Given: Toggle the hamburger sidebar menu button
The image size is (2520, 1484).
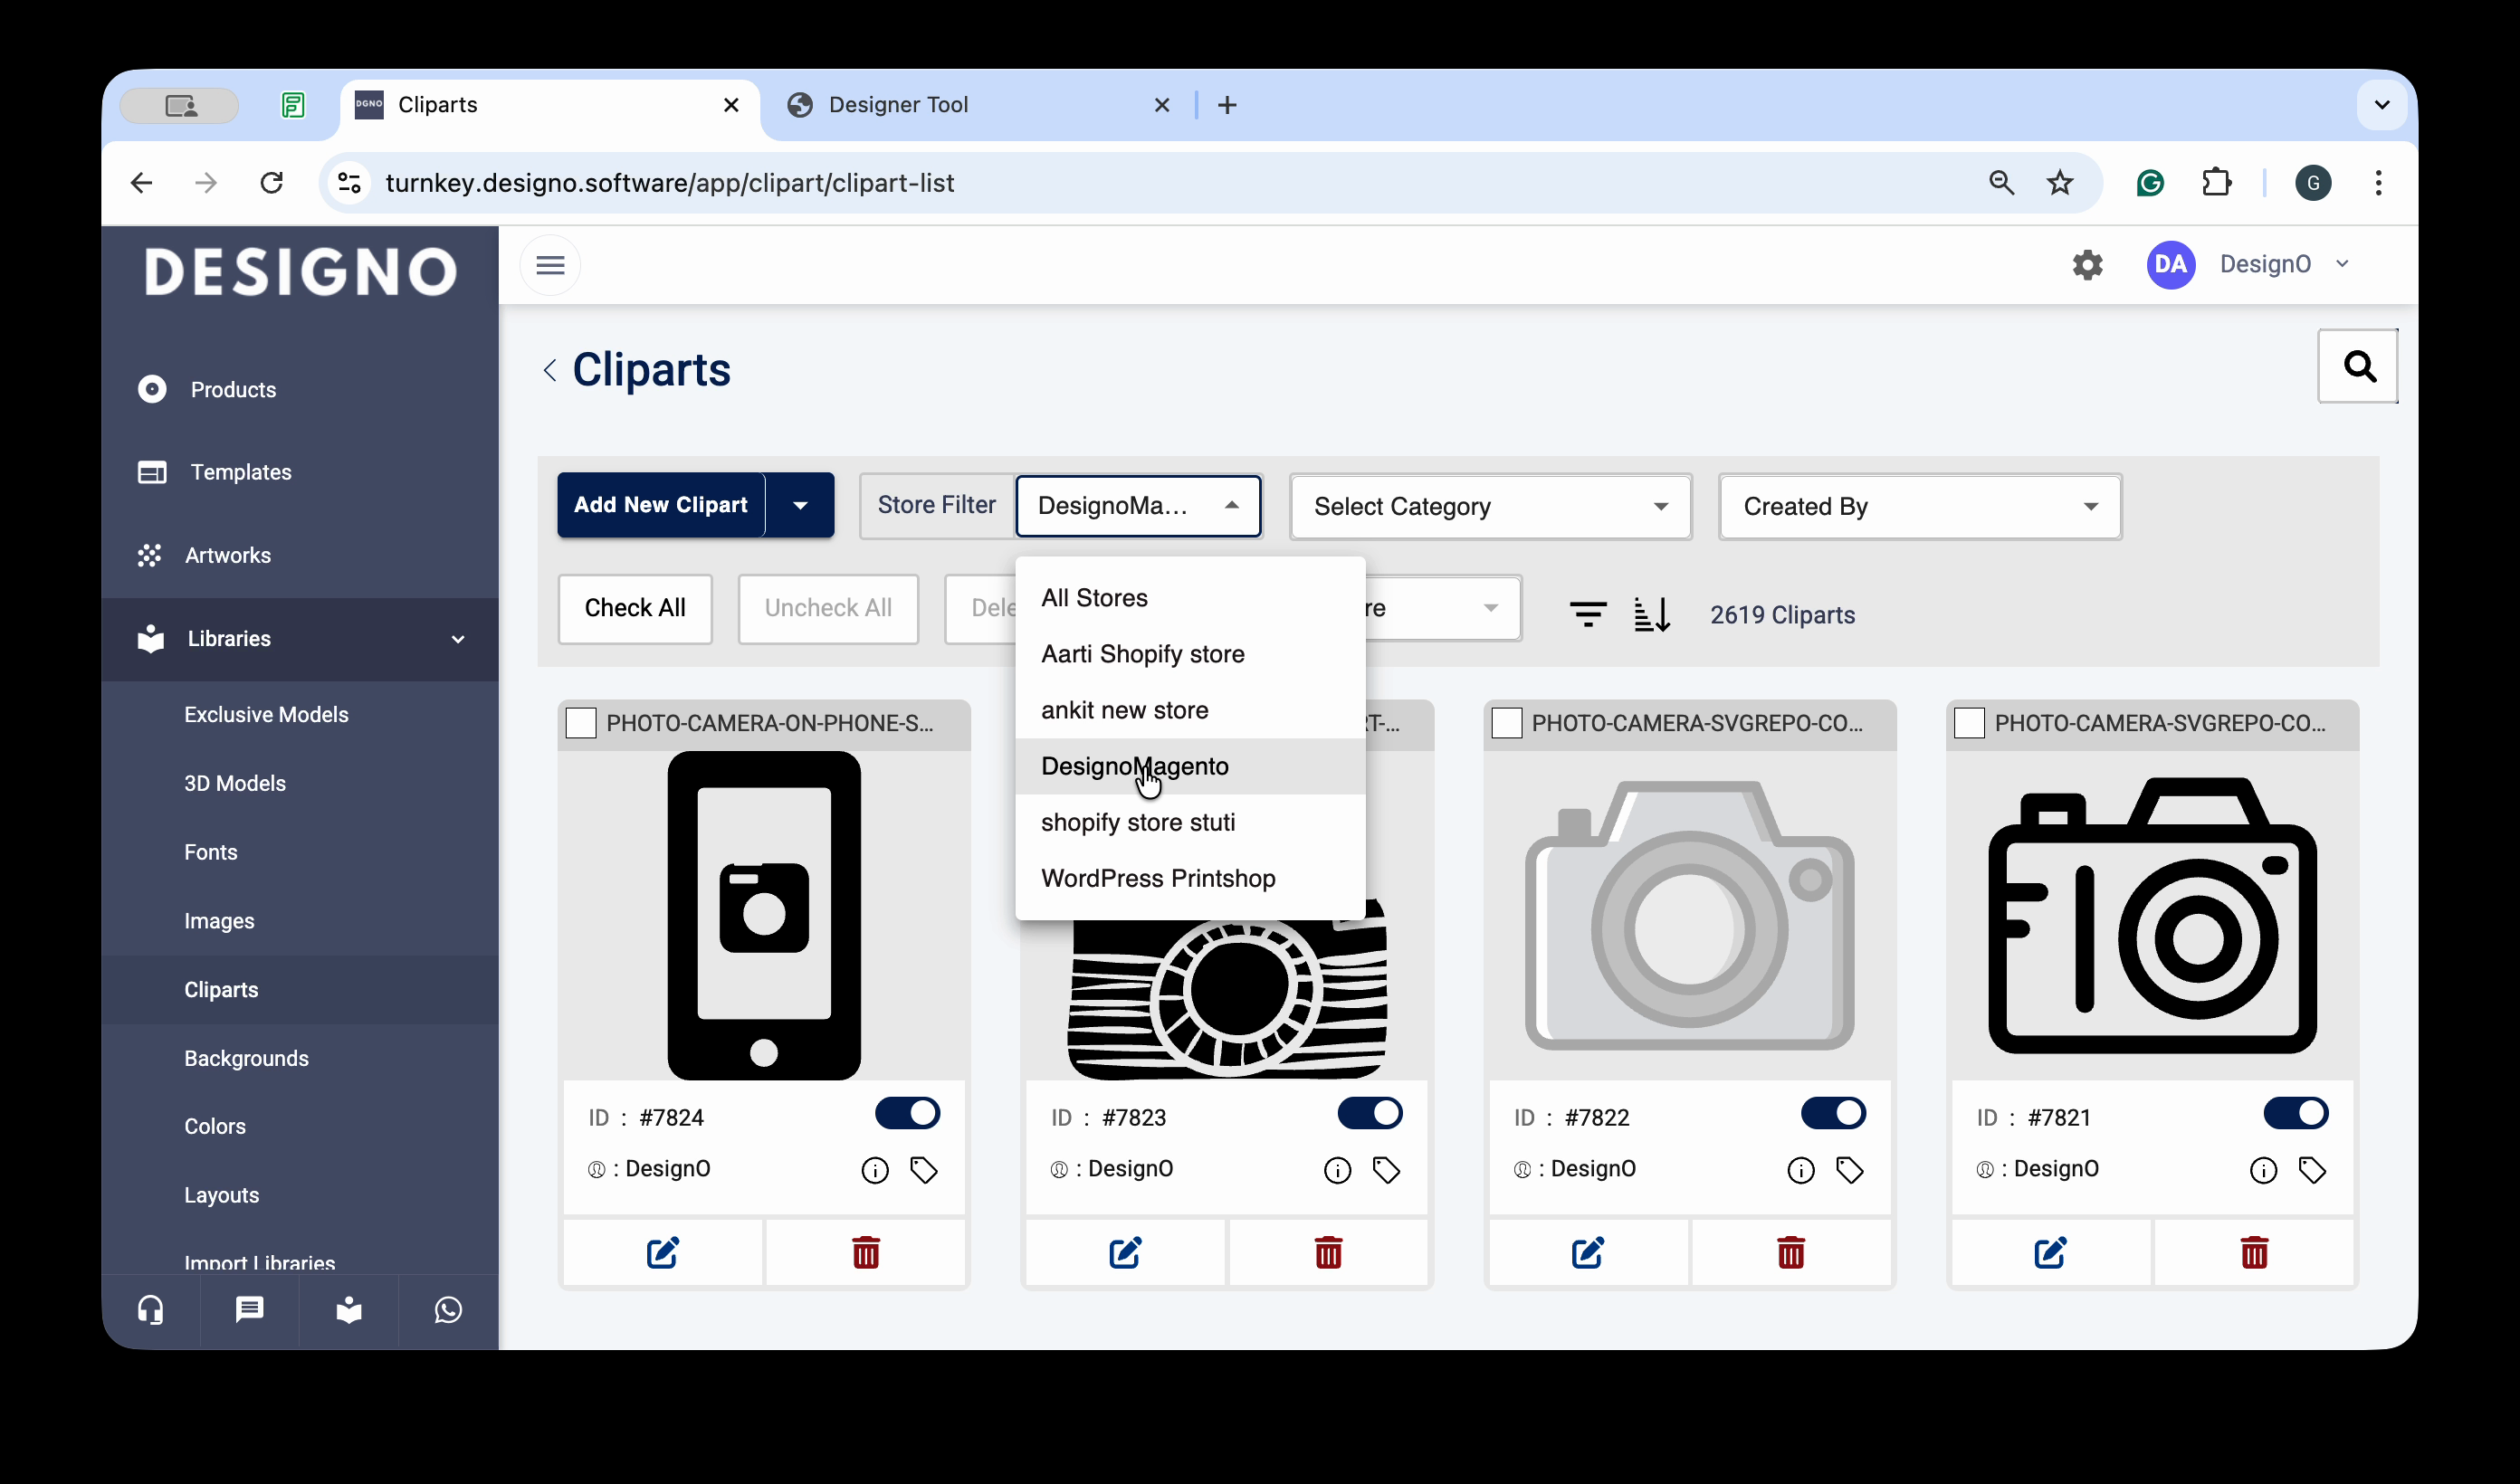Looking at the screenshot, I should pos(550,265).
